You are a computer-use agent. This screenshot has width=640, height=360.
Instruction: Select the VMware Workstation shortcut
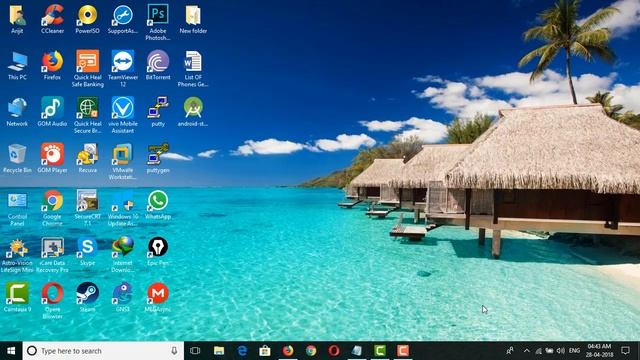123,162
